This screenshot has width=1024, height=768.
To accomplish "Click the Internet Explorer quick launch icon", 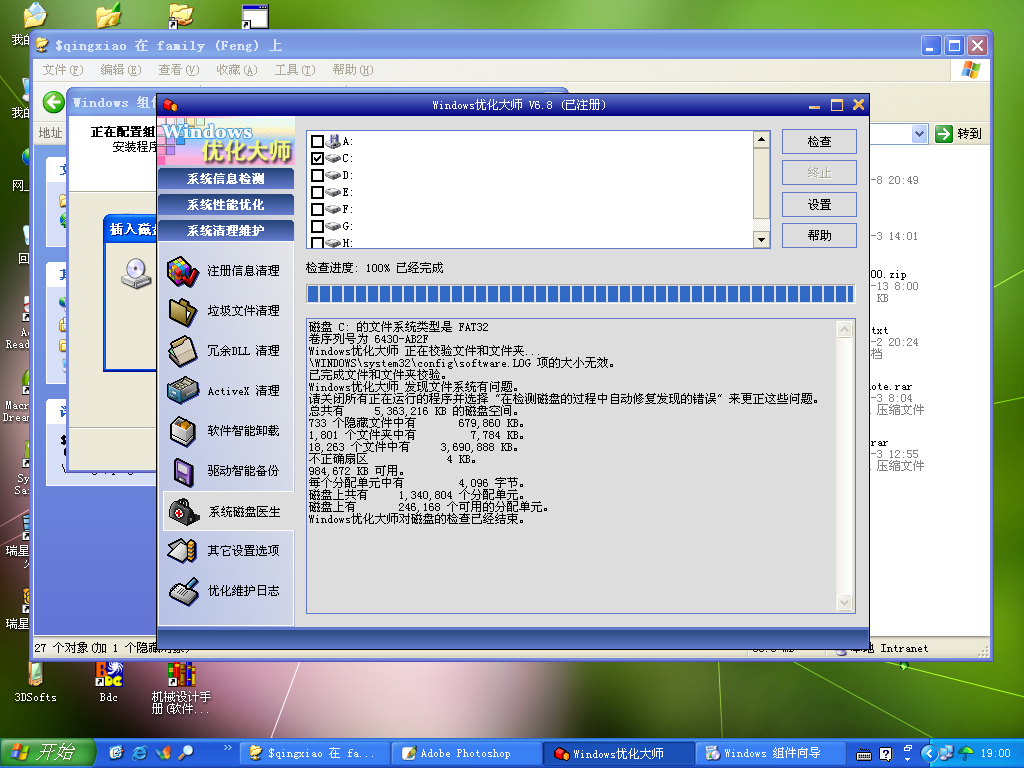I will point(140,753).
